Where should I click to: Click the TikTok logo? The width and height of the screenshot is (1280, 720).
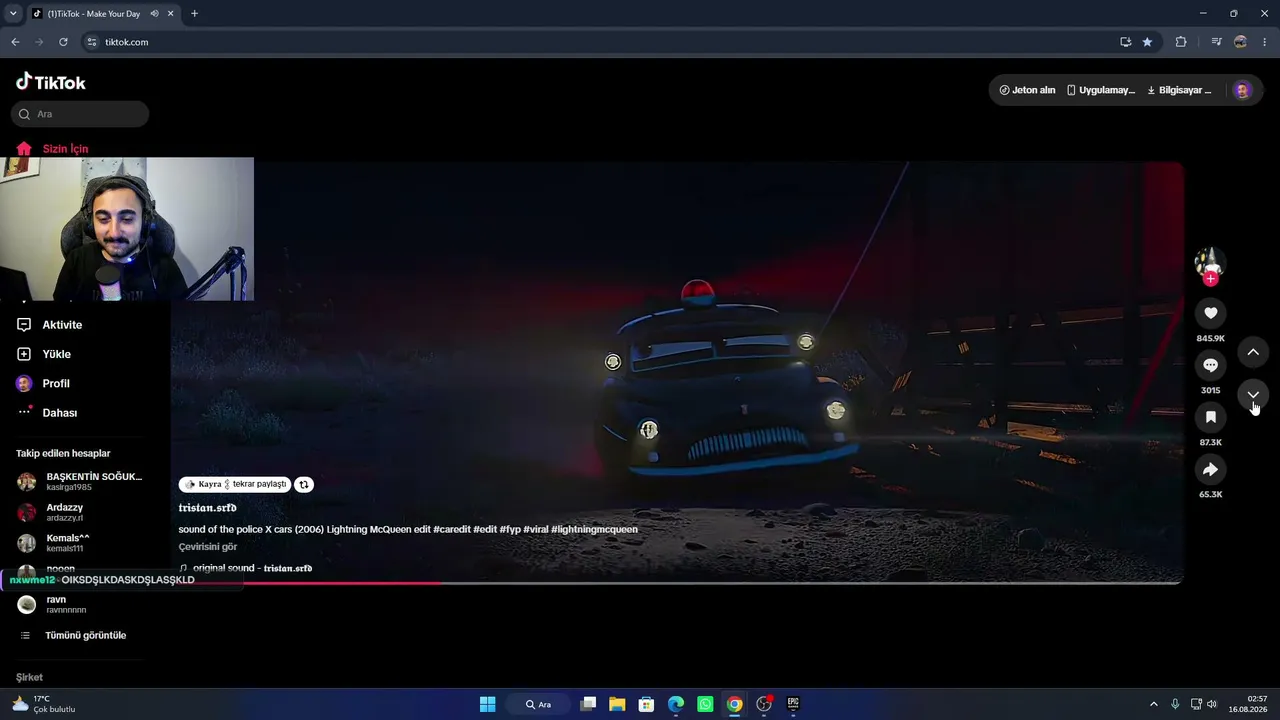point(51,82)
